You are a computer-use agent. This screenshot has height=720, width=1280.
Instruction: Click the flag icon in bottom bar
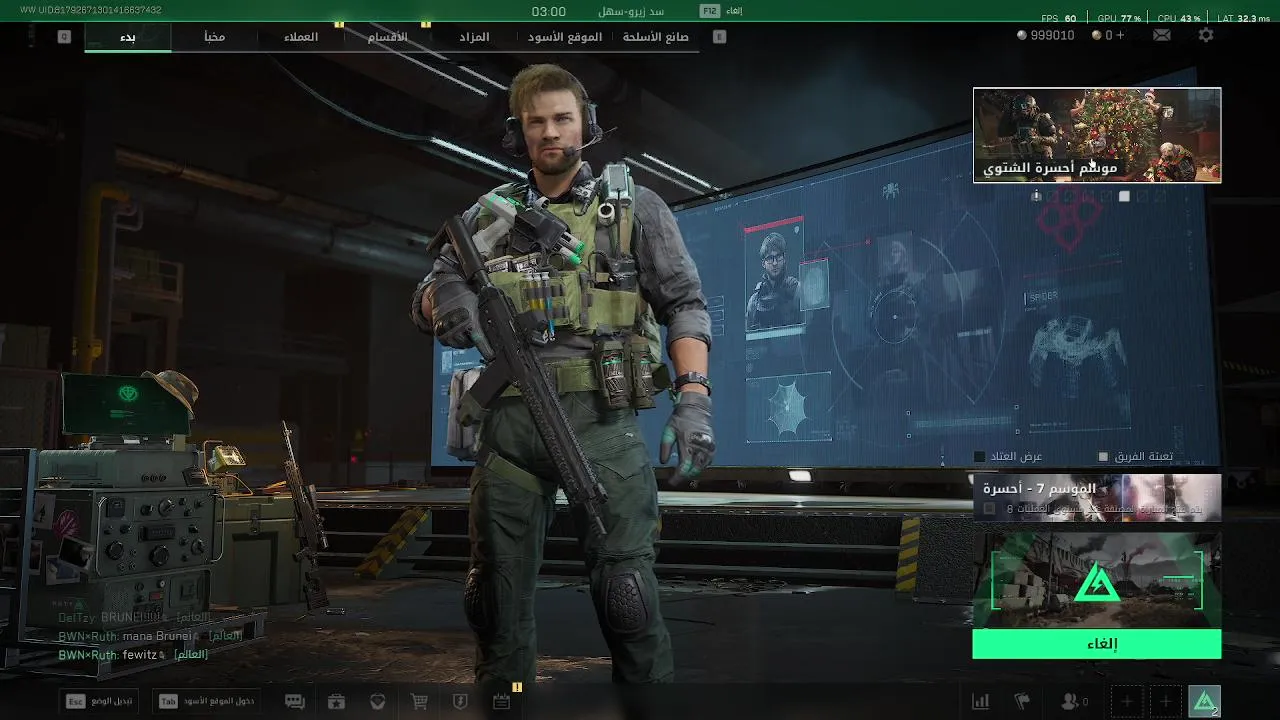pos(1022,702)
